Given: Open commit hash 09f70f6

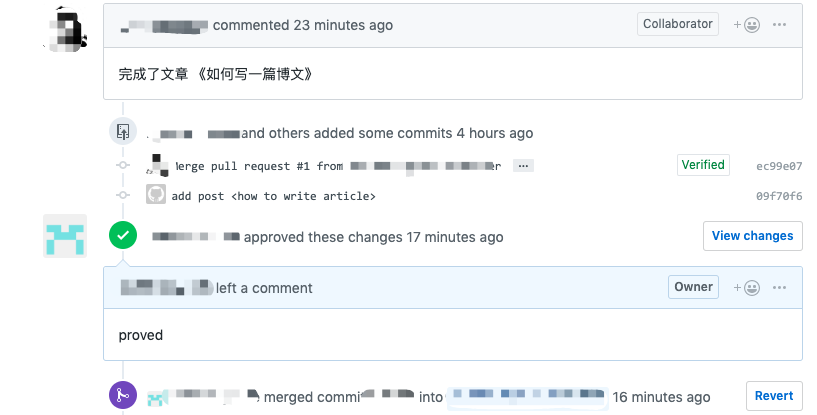Looking at the screenshot, I should click(779, 196).
